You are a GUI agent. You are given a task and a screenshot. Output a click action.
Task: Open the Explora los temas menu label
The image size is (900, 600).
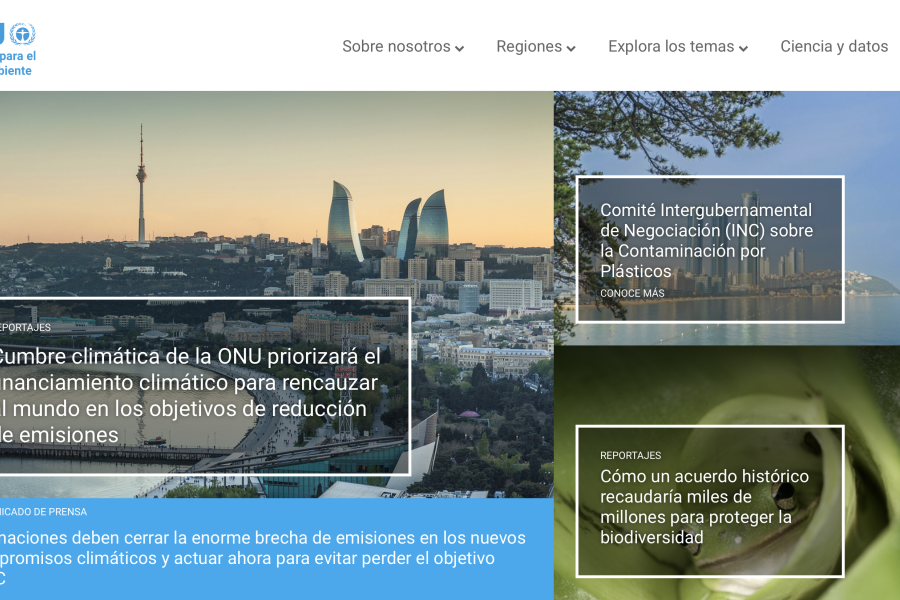pos(671,46)
